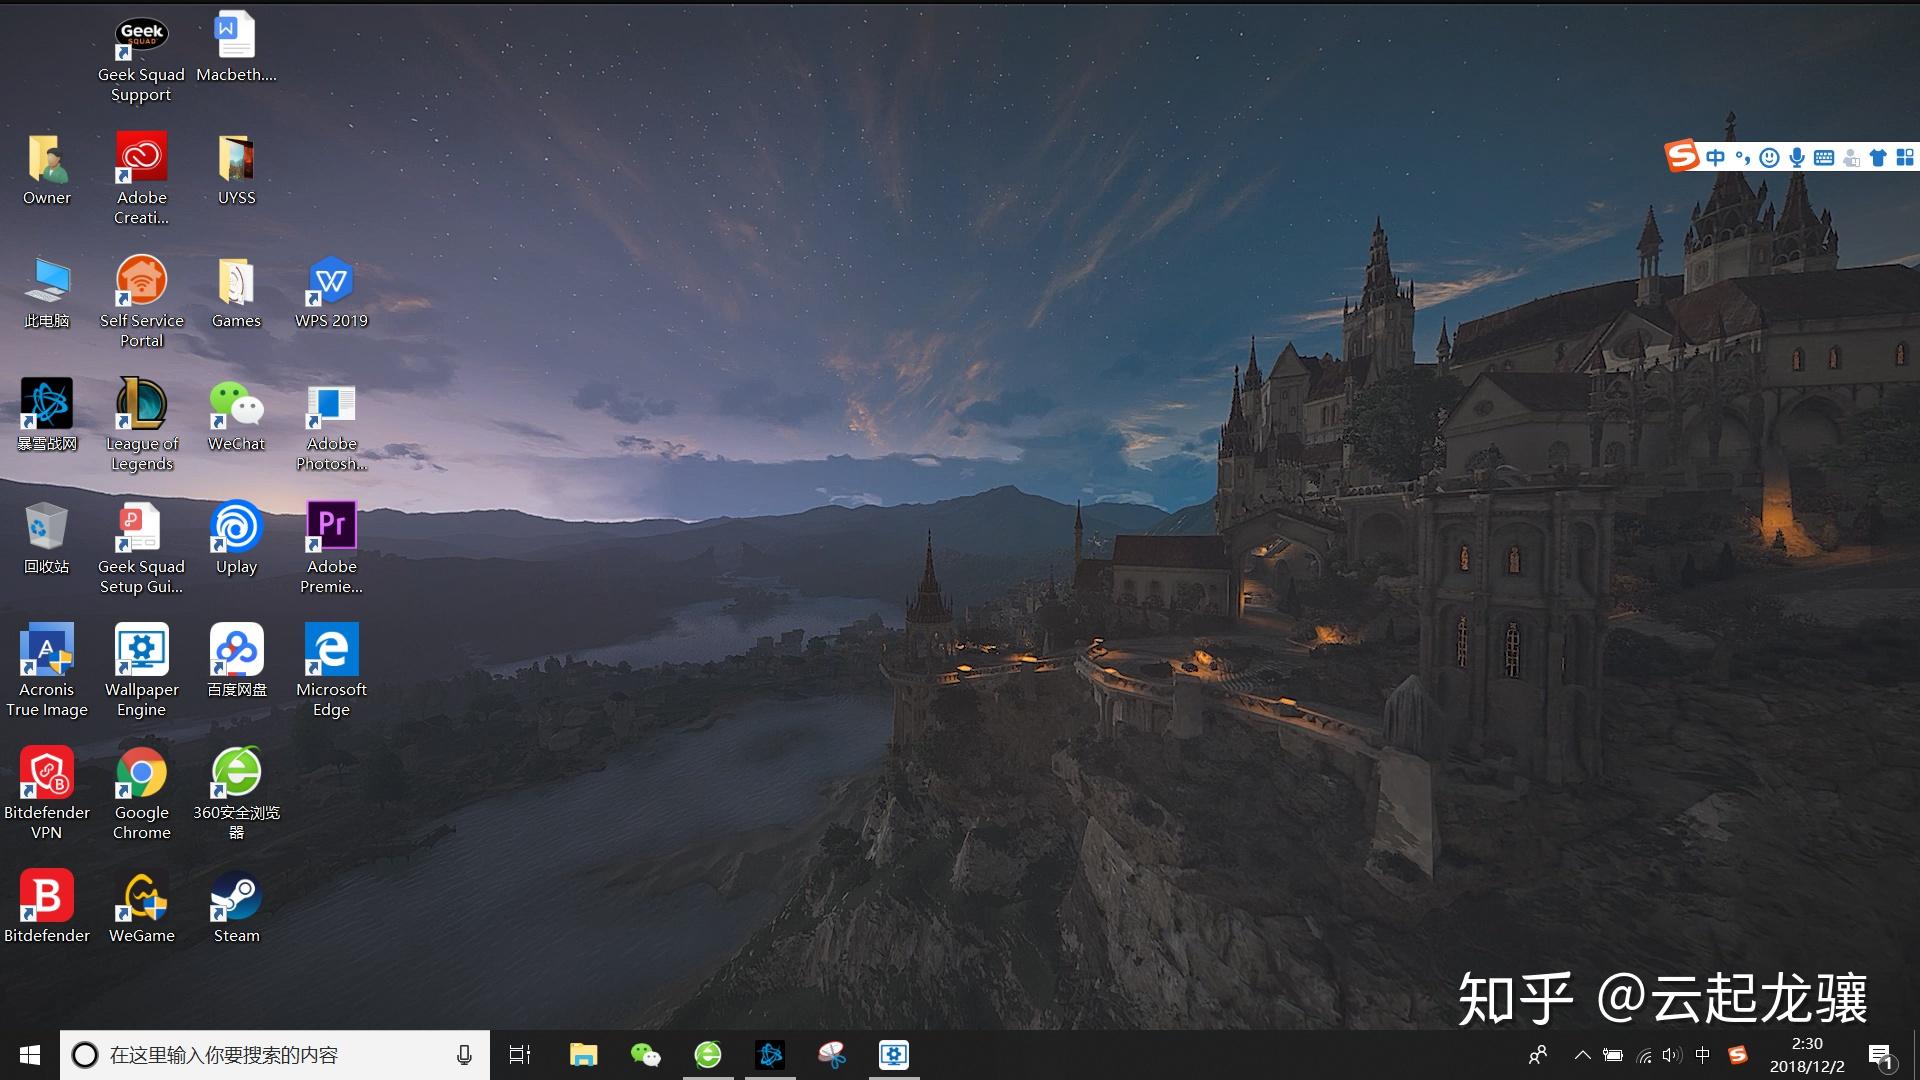
Task: Activate the search box microphone
Action: click(x=464, y=1055)
